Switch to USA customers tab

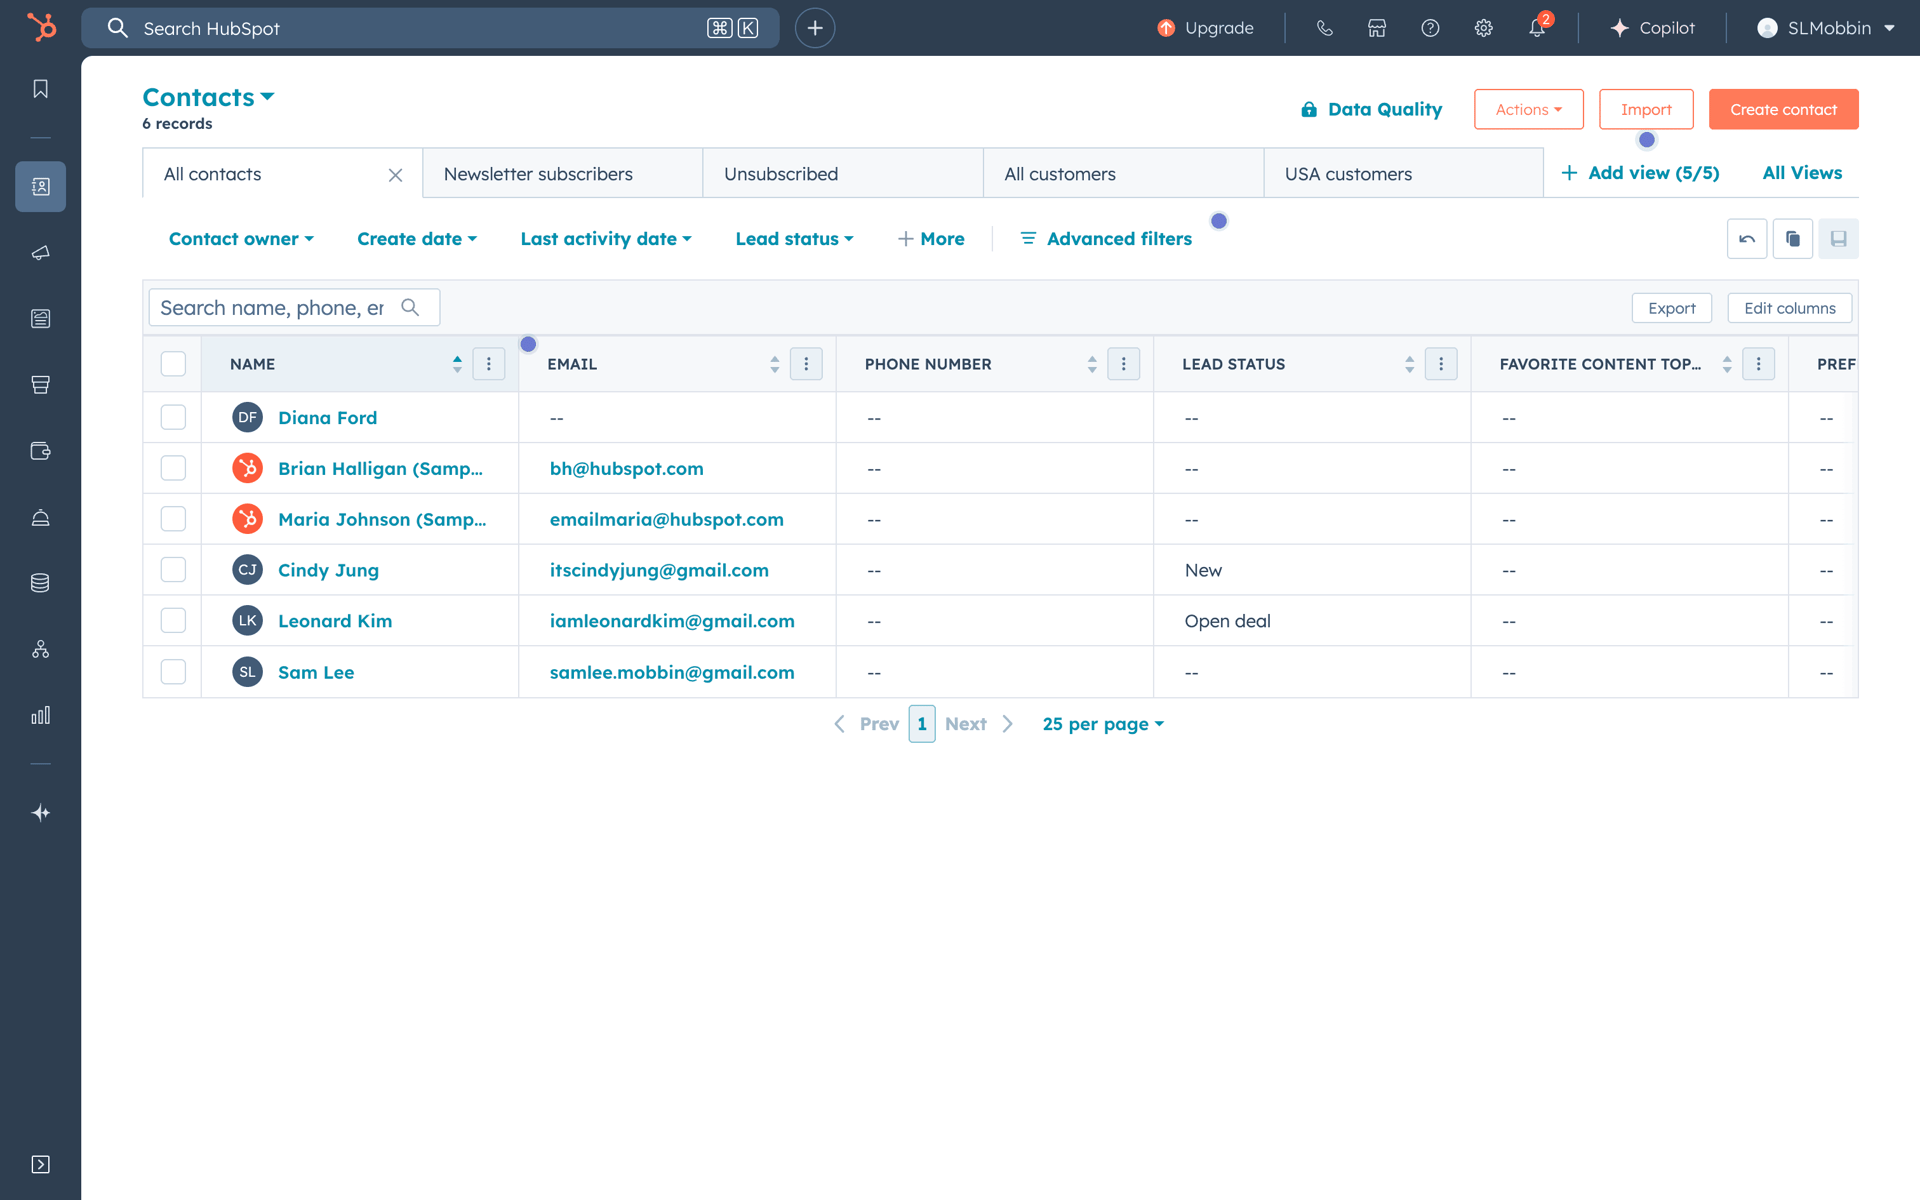point(1403,174)
